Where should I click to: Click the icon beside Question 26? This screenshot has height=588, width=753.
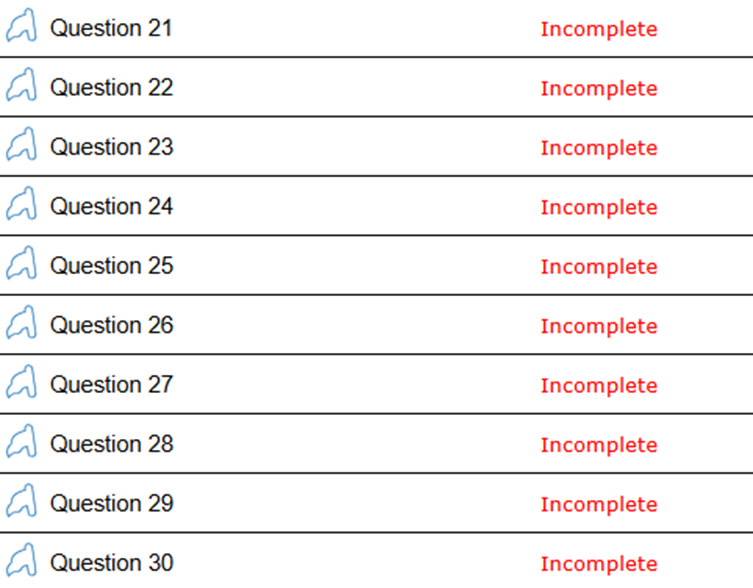click(21, 325)
